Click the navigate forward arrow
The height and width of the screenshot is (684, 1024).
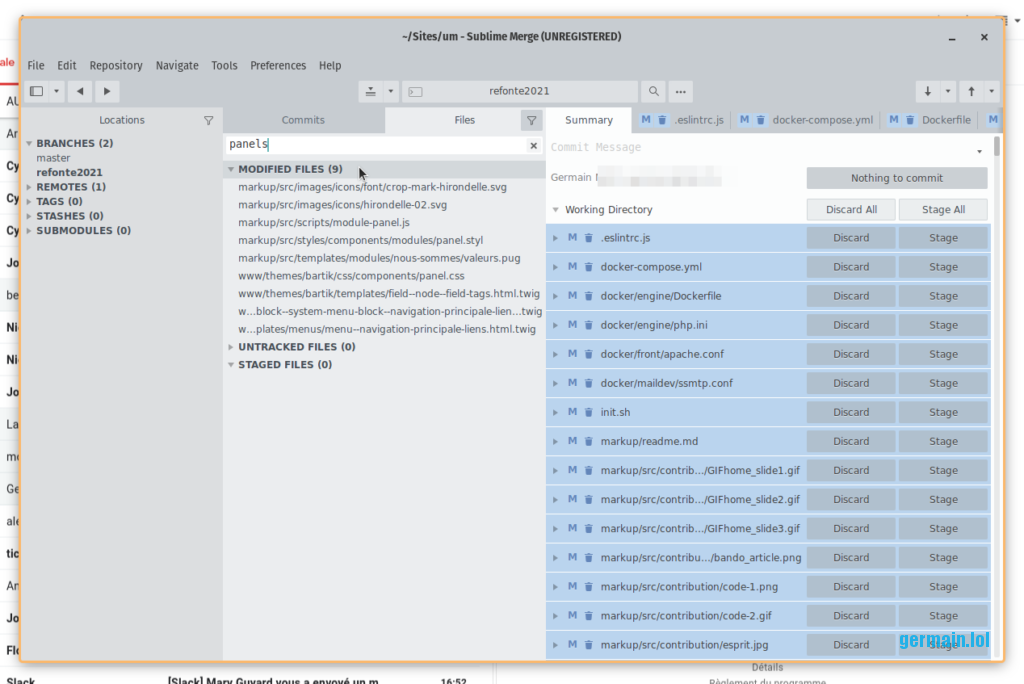(x=106, y=91)
